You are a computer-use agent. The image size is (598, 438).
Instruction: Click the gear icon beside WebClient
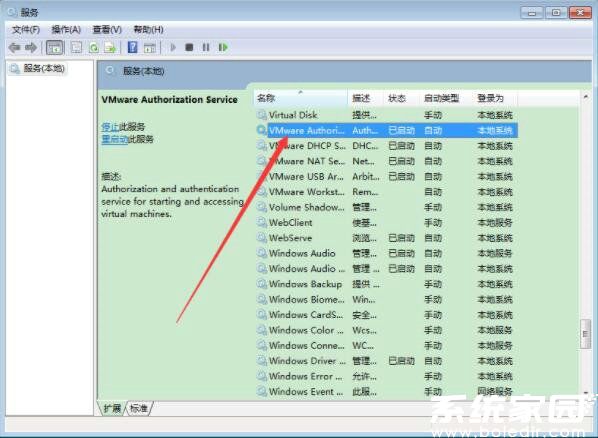click(262, 223)
